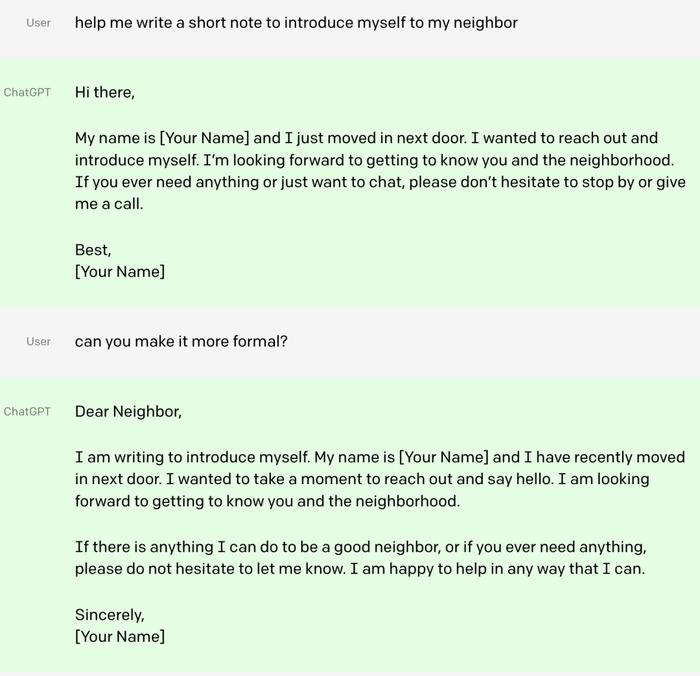Click the line 'introduce myself. I'm looking forward'
This screenshot has width=700, height=676.
tap(374, 160)
